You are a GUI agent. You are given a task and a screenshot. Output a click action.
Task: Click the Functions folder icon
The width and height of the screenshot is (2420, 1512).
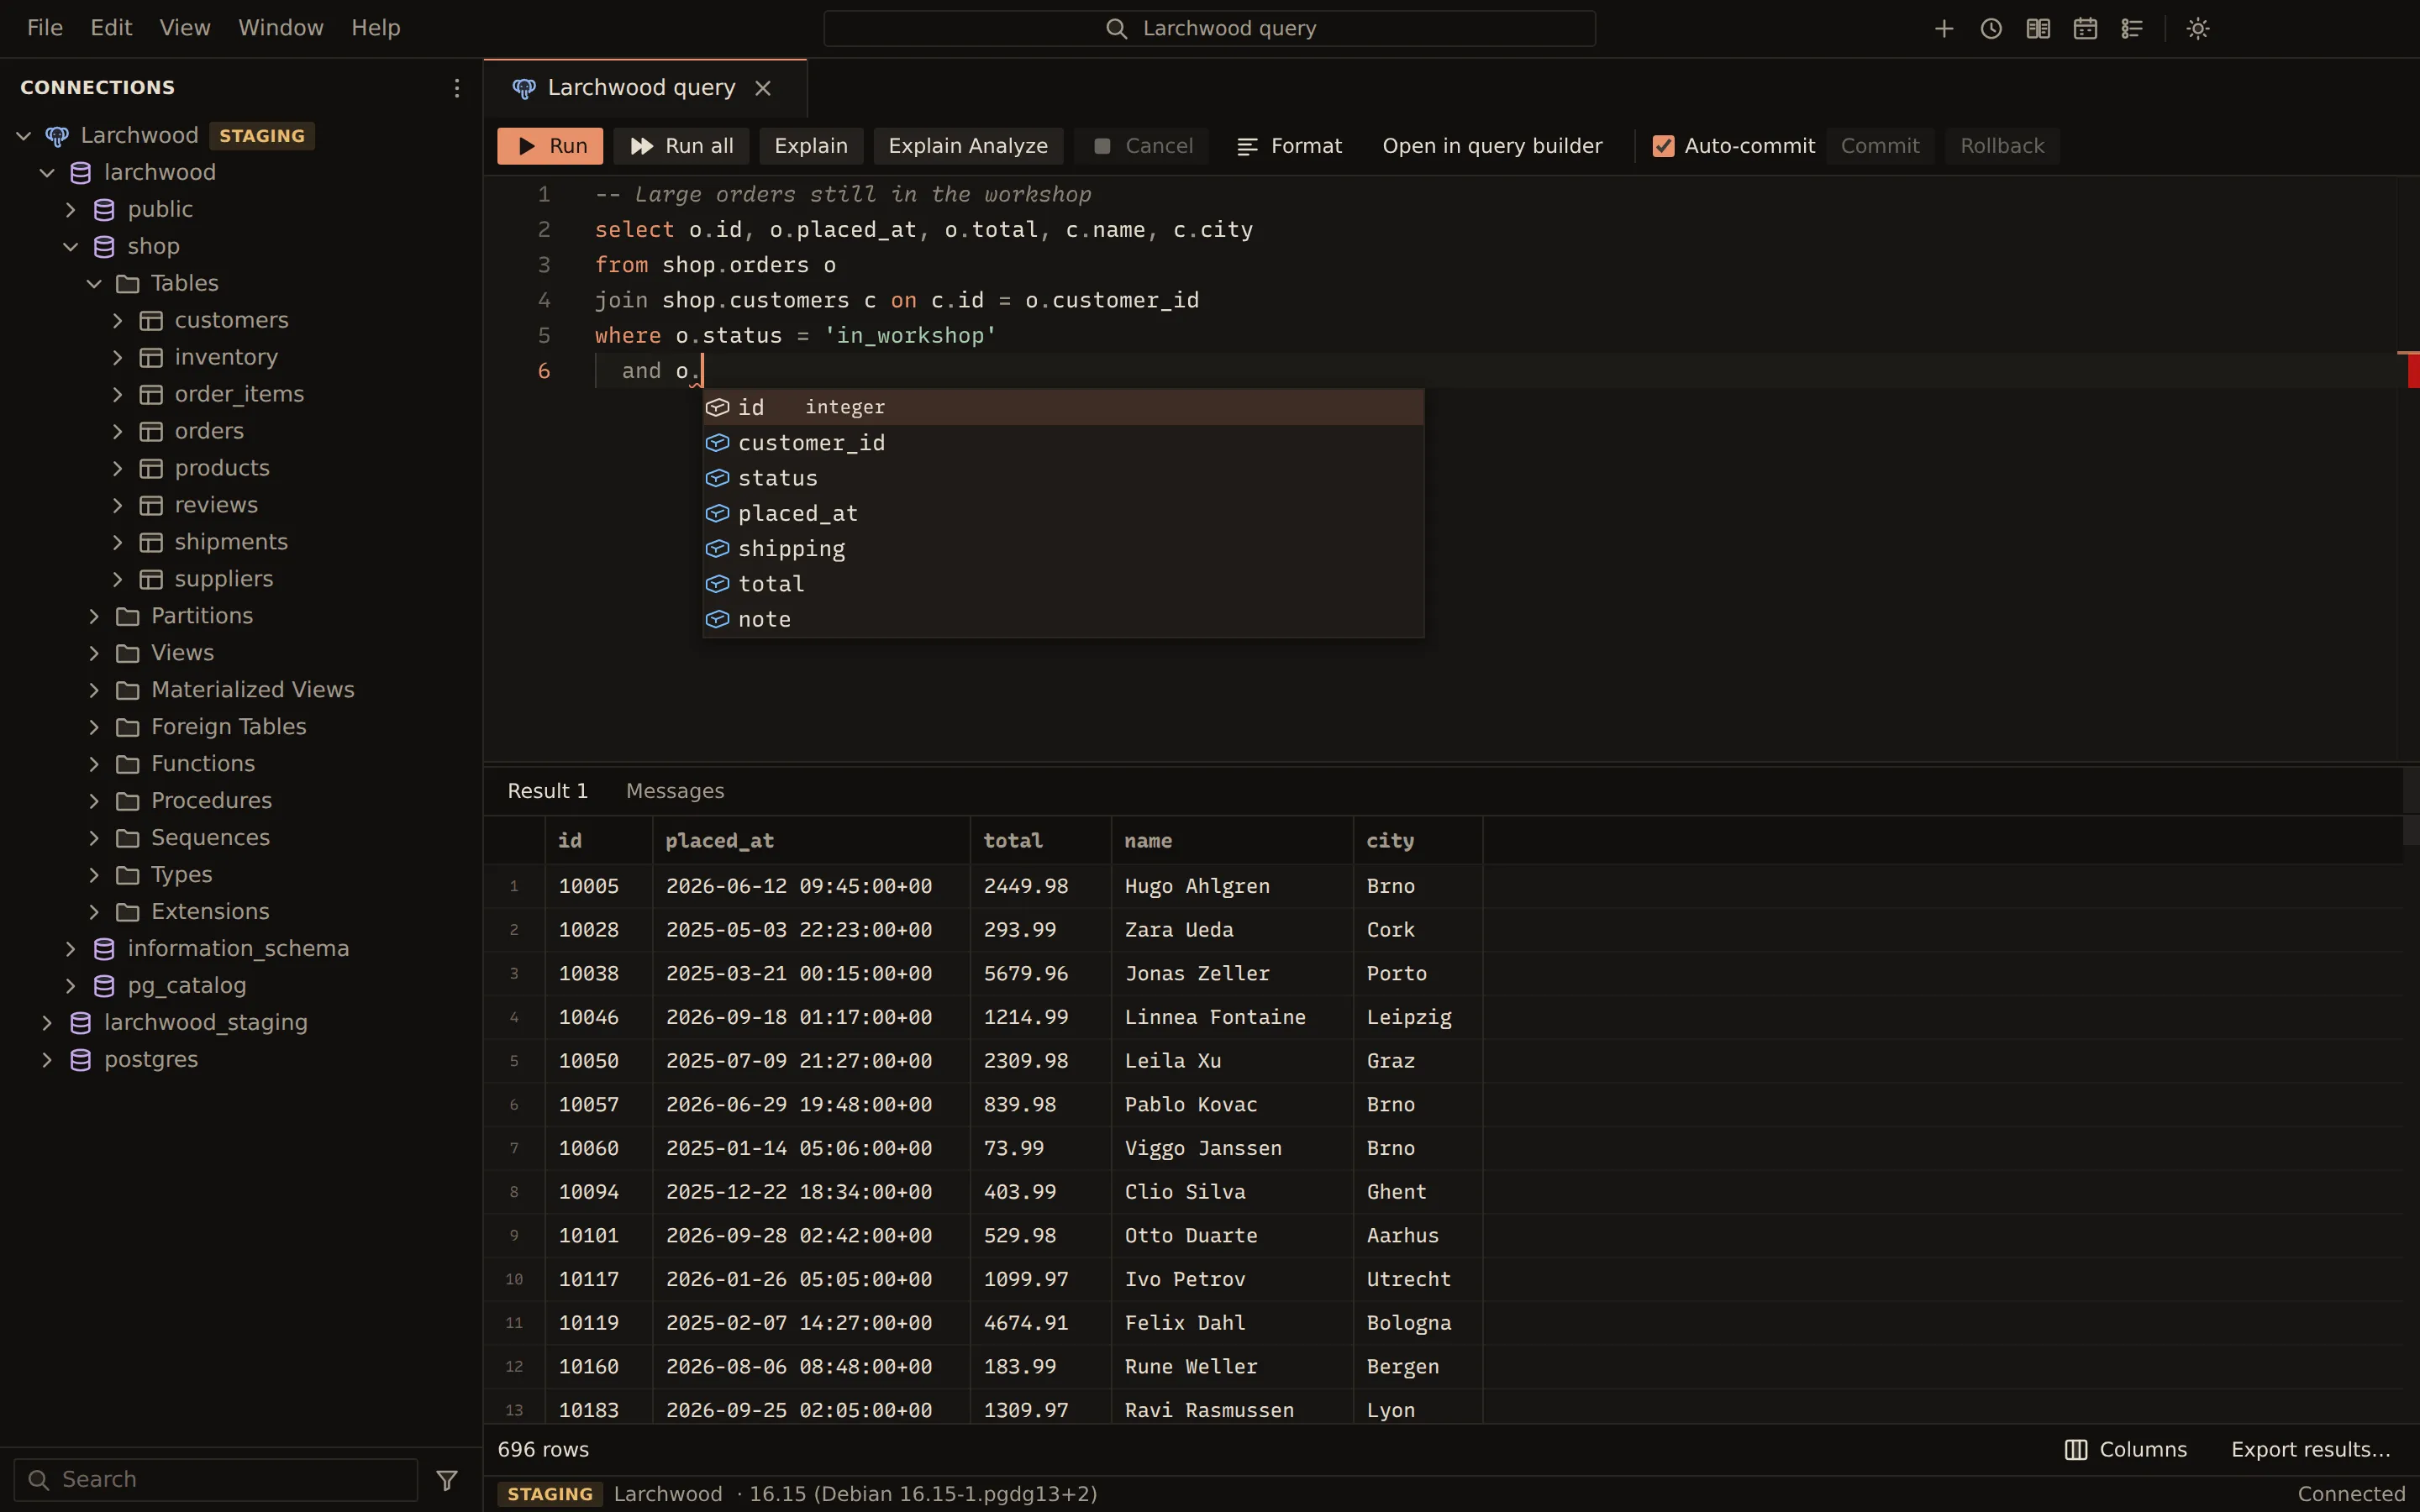[127, 764]
